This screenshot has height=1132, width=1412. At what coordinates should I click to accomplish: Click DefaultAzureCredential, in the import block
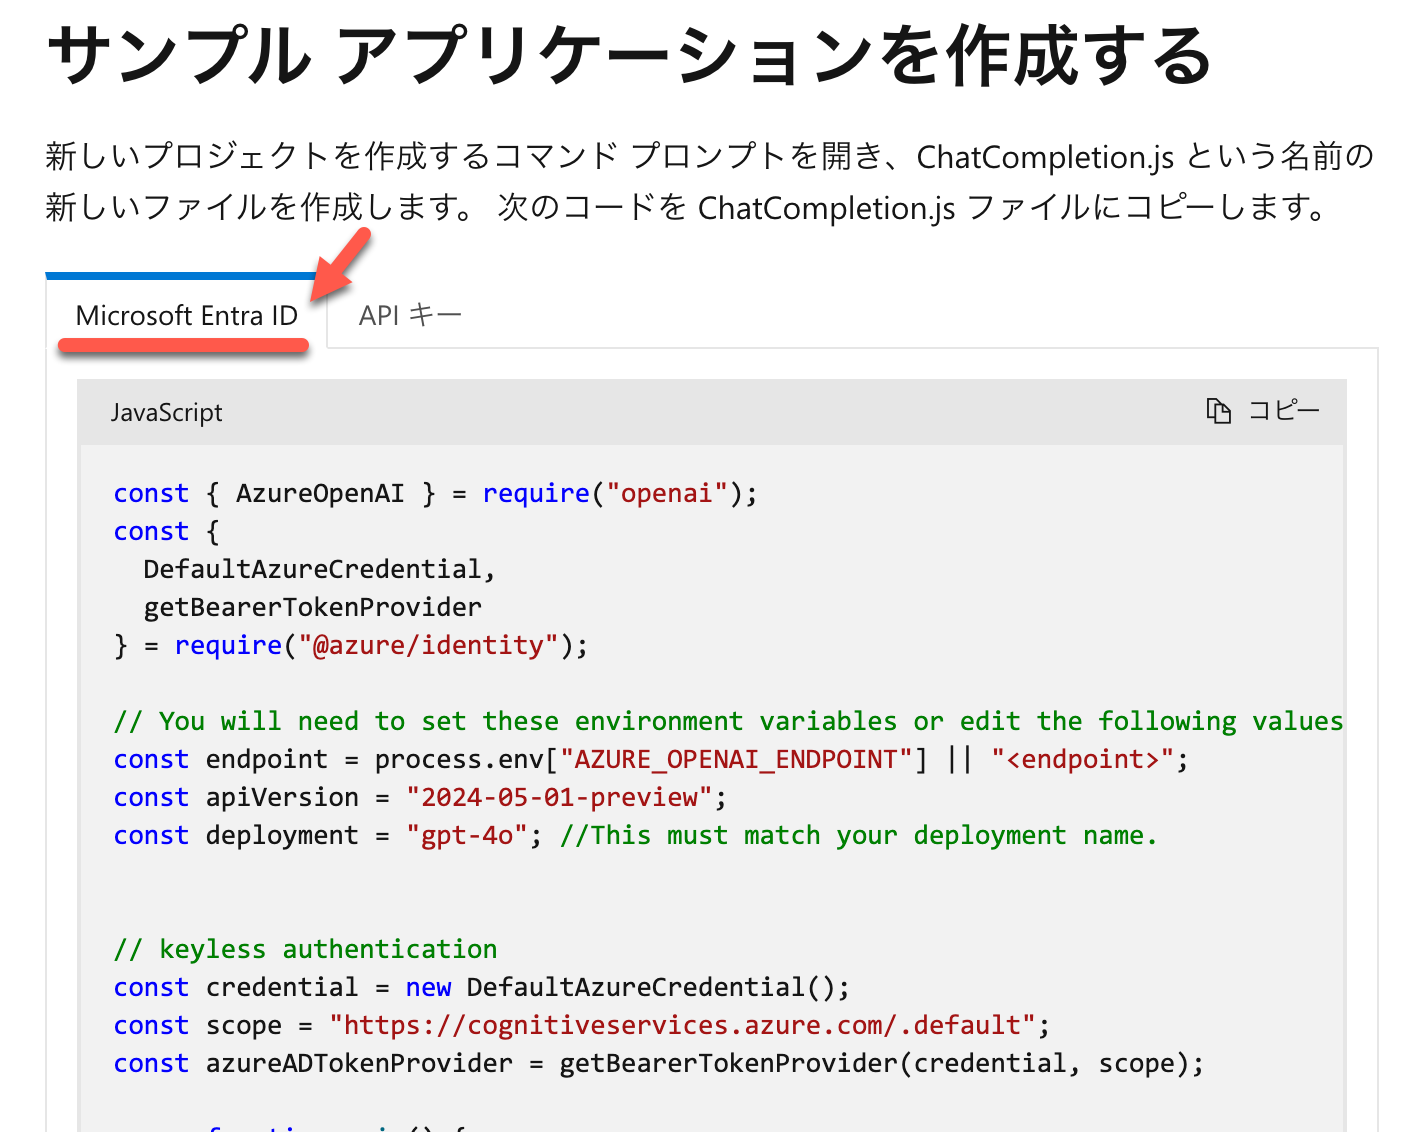pos(320,569)
